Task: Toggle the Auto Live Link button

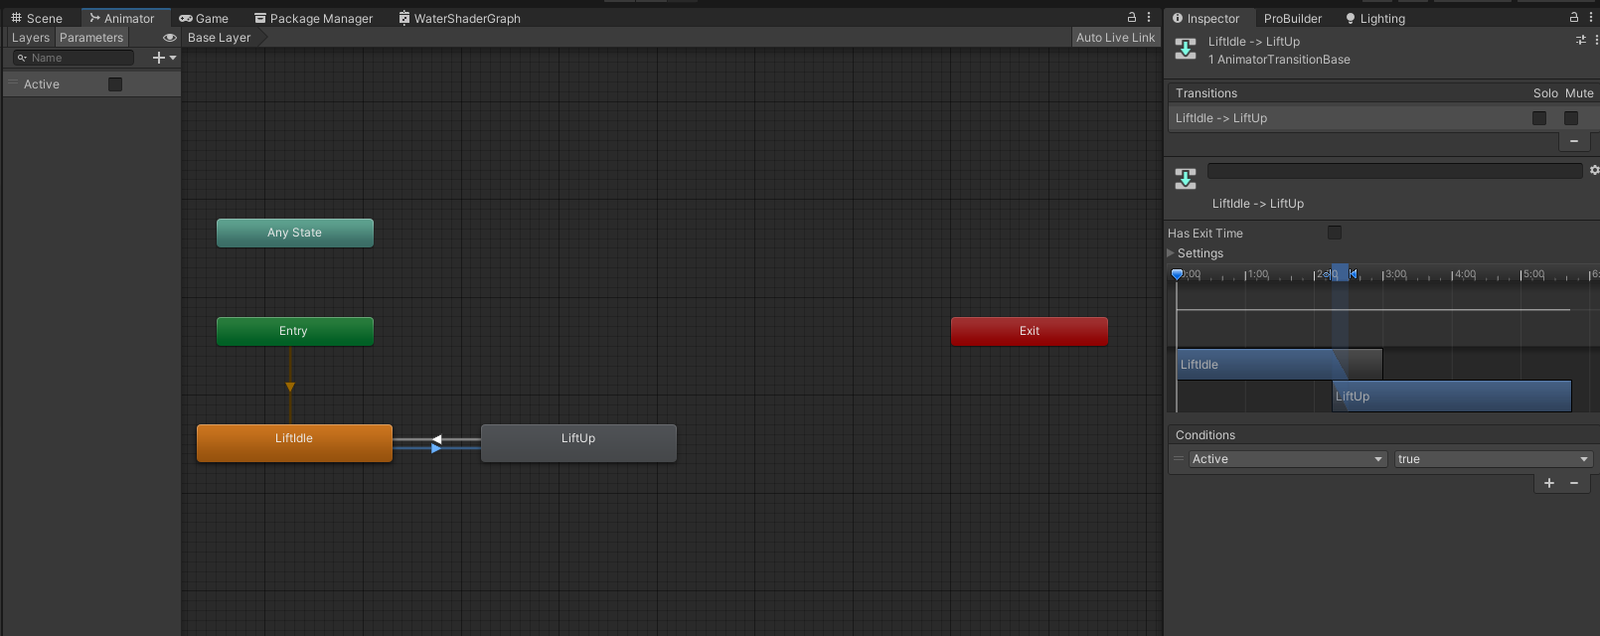Action: coord(1115,38)
